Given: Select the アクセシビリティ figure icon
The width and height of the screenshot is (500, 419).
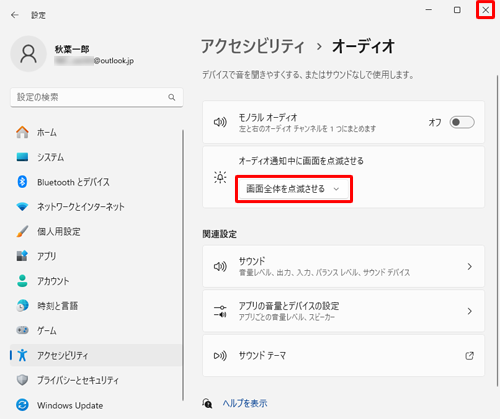Looking at the screenshot, I should (x=22, y=355).
